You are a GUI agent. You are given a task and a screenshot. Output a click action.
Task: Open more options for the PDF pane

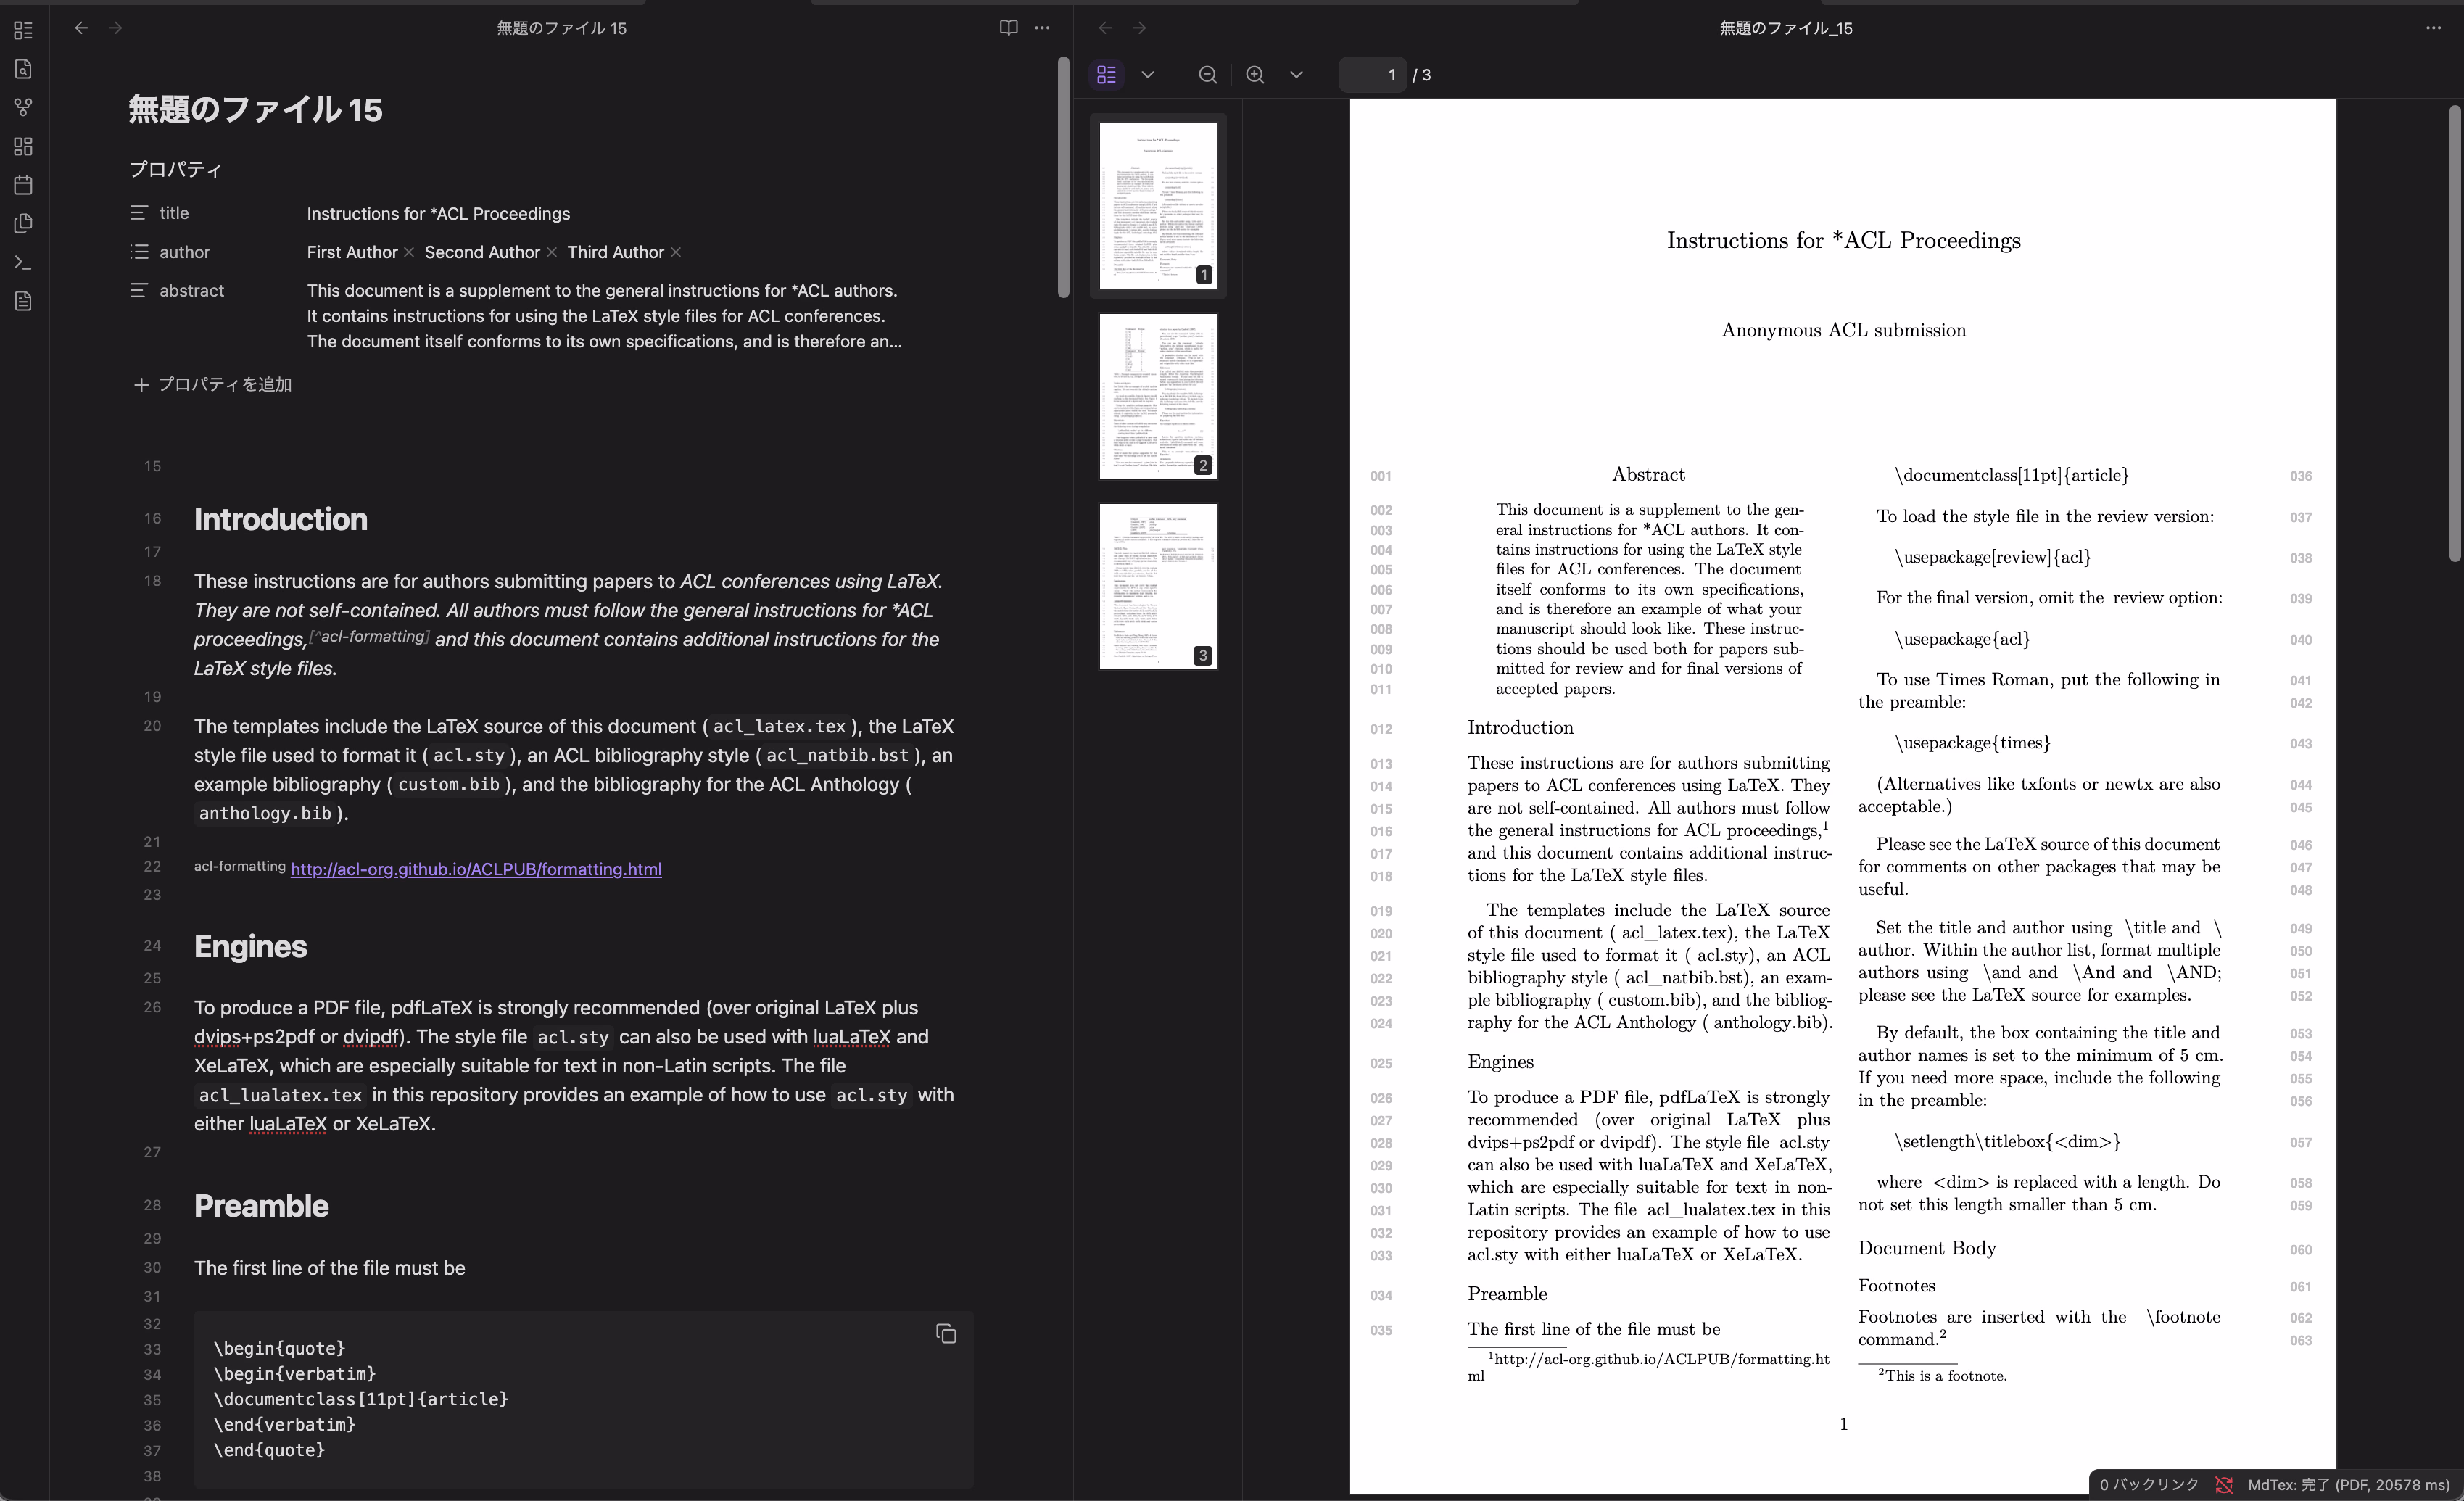(x=2433, y=28)
